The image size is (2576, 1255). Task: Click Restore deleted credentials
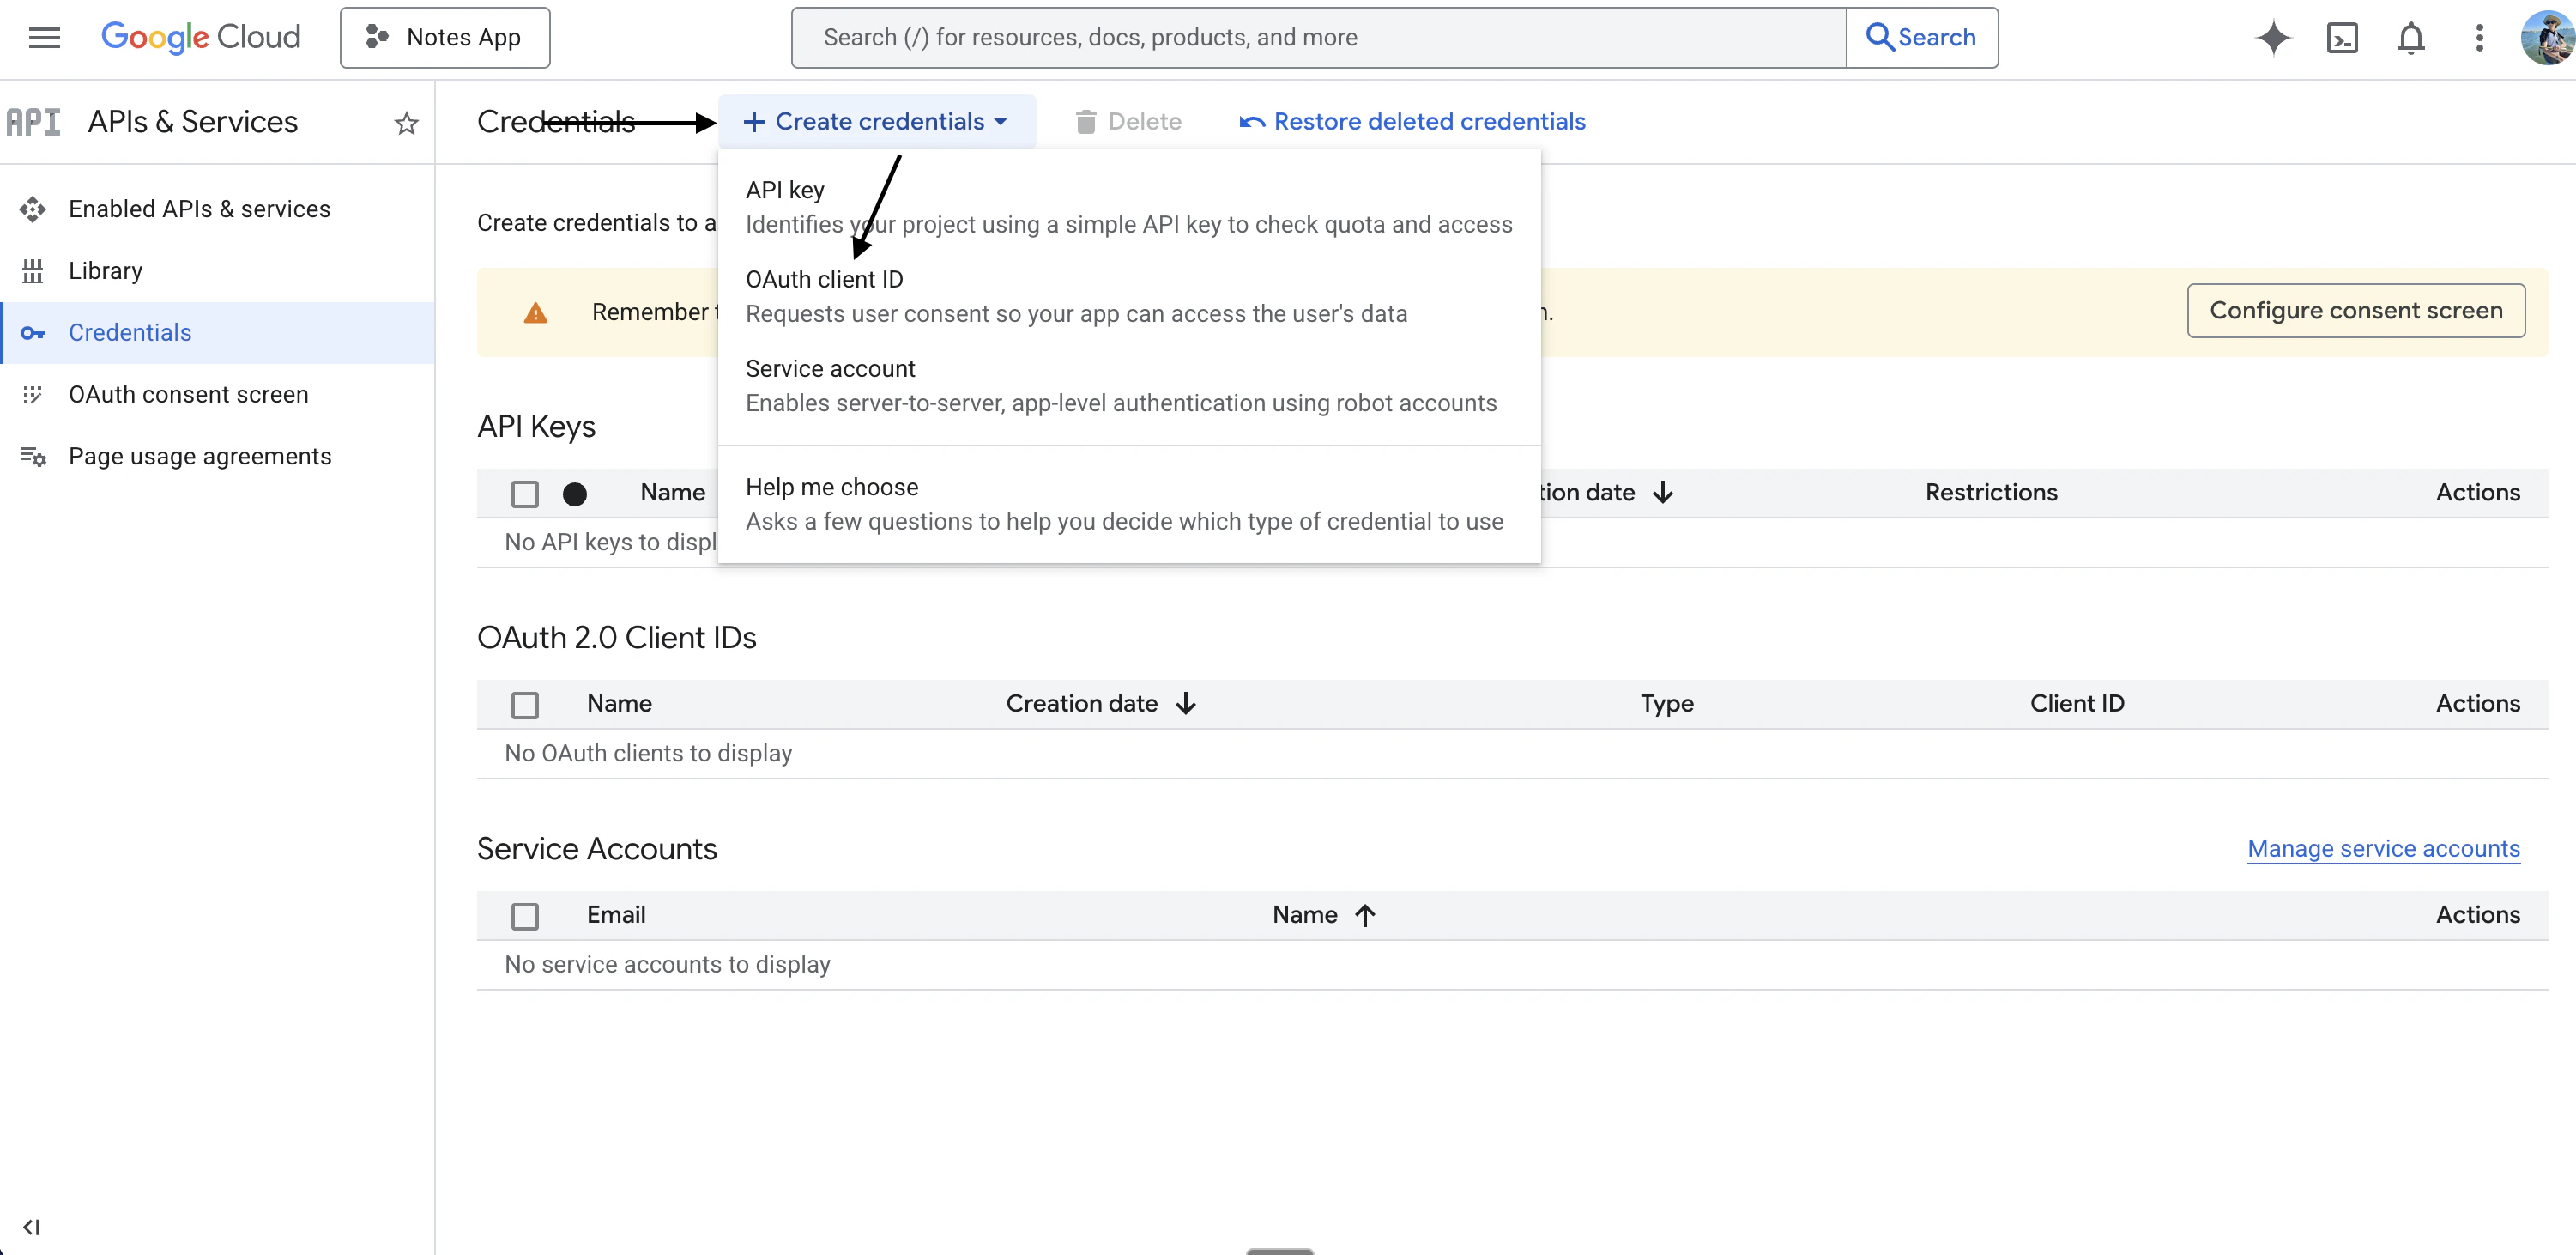(1412, 122)
